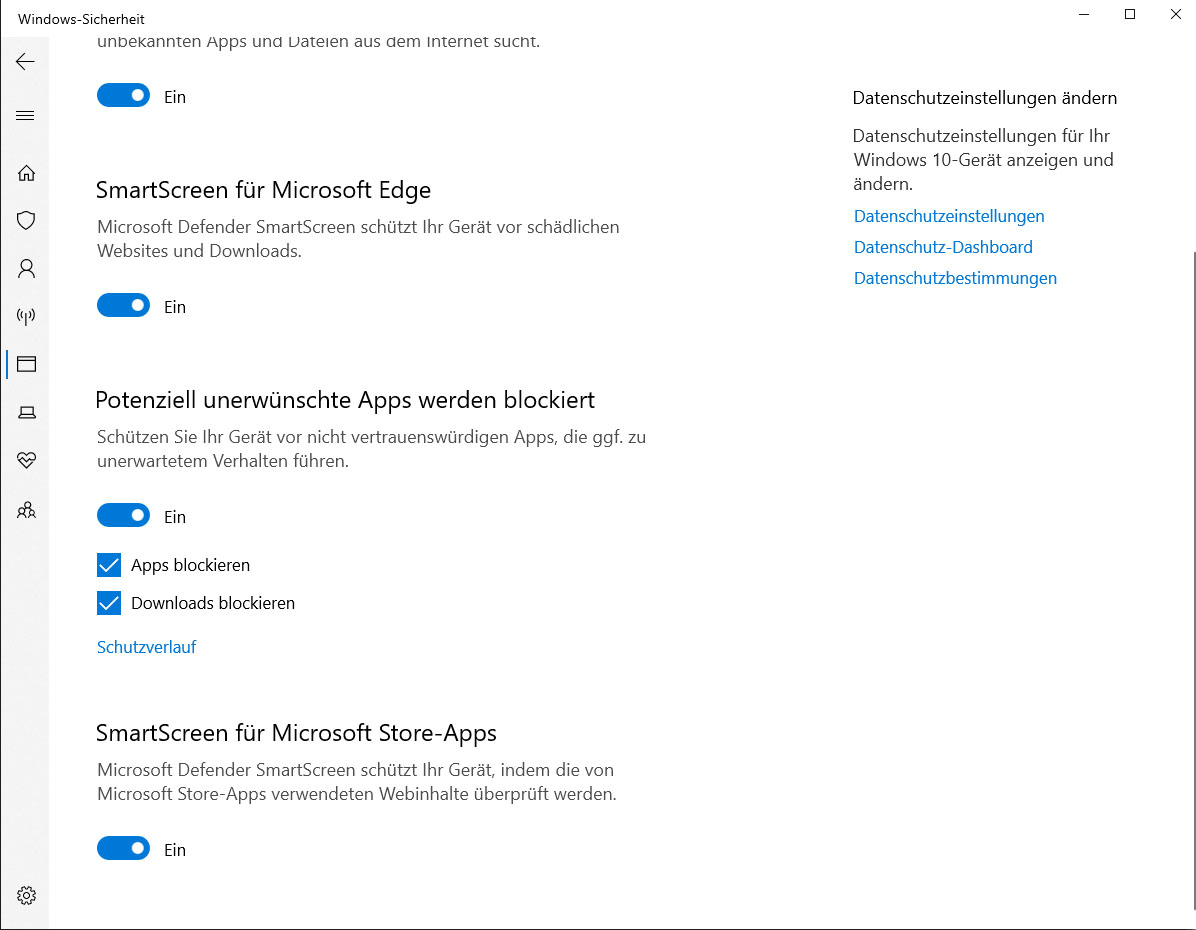The height and width of the screenshot is (930, 1196).
Task: Uncheck Downloads blockieren
Action: tap(108, 603)
